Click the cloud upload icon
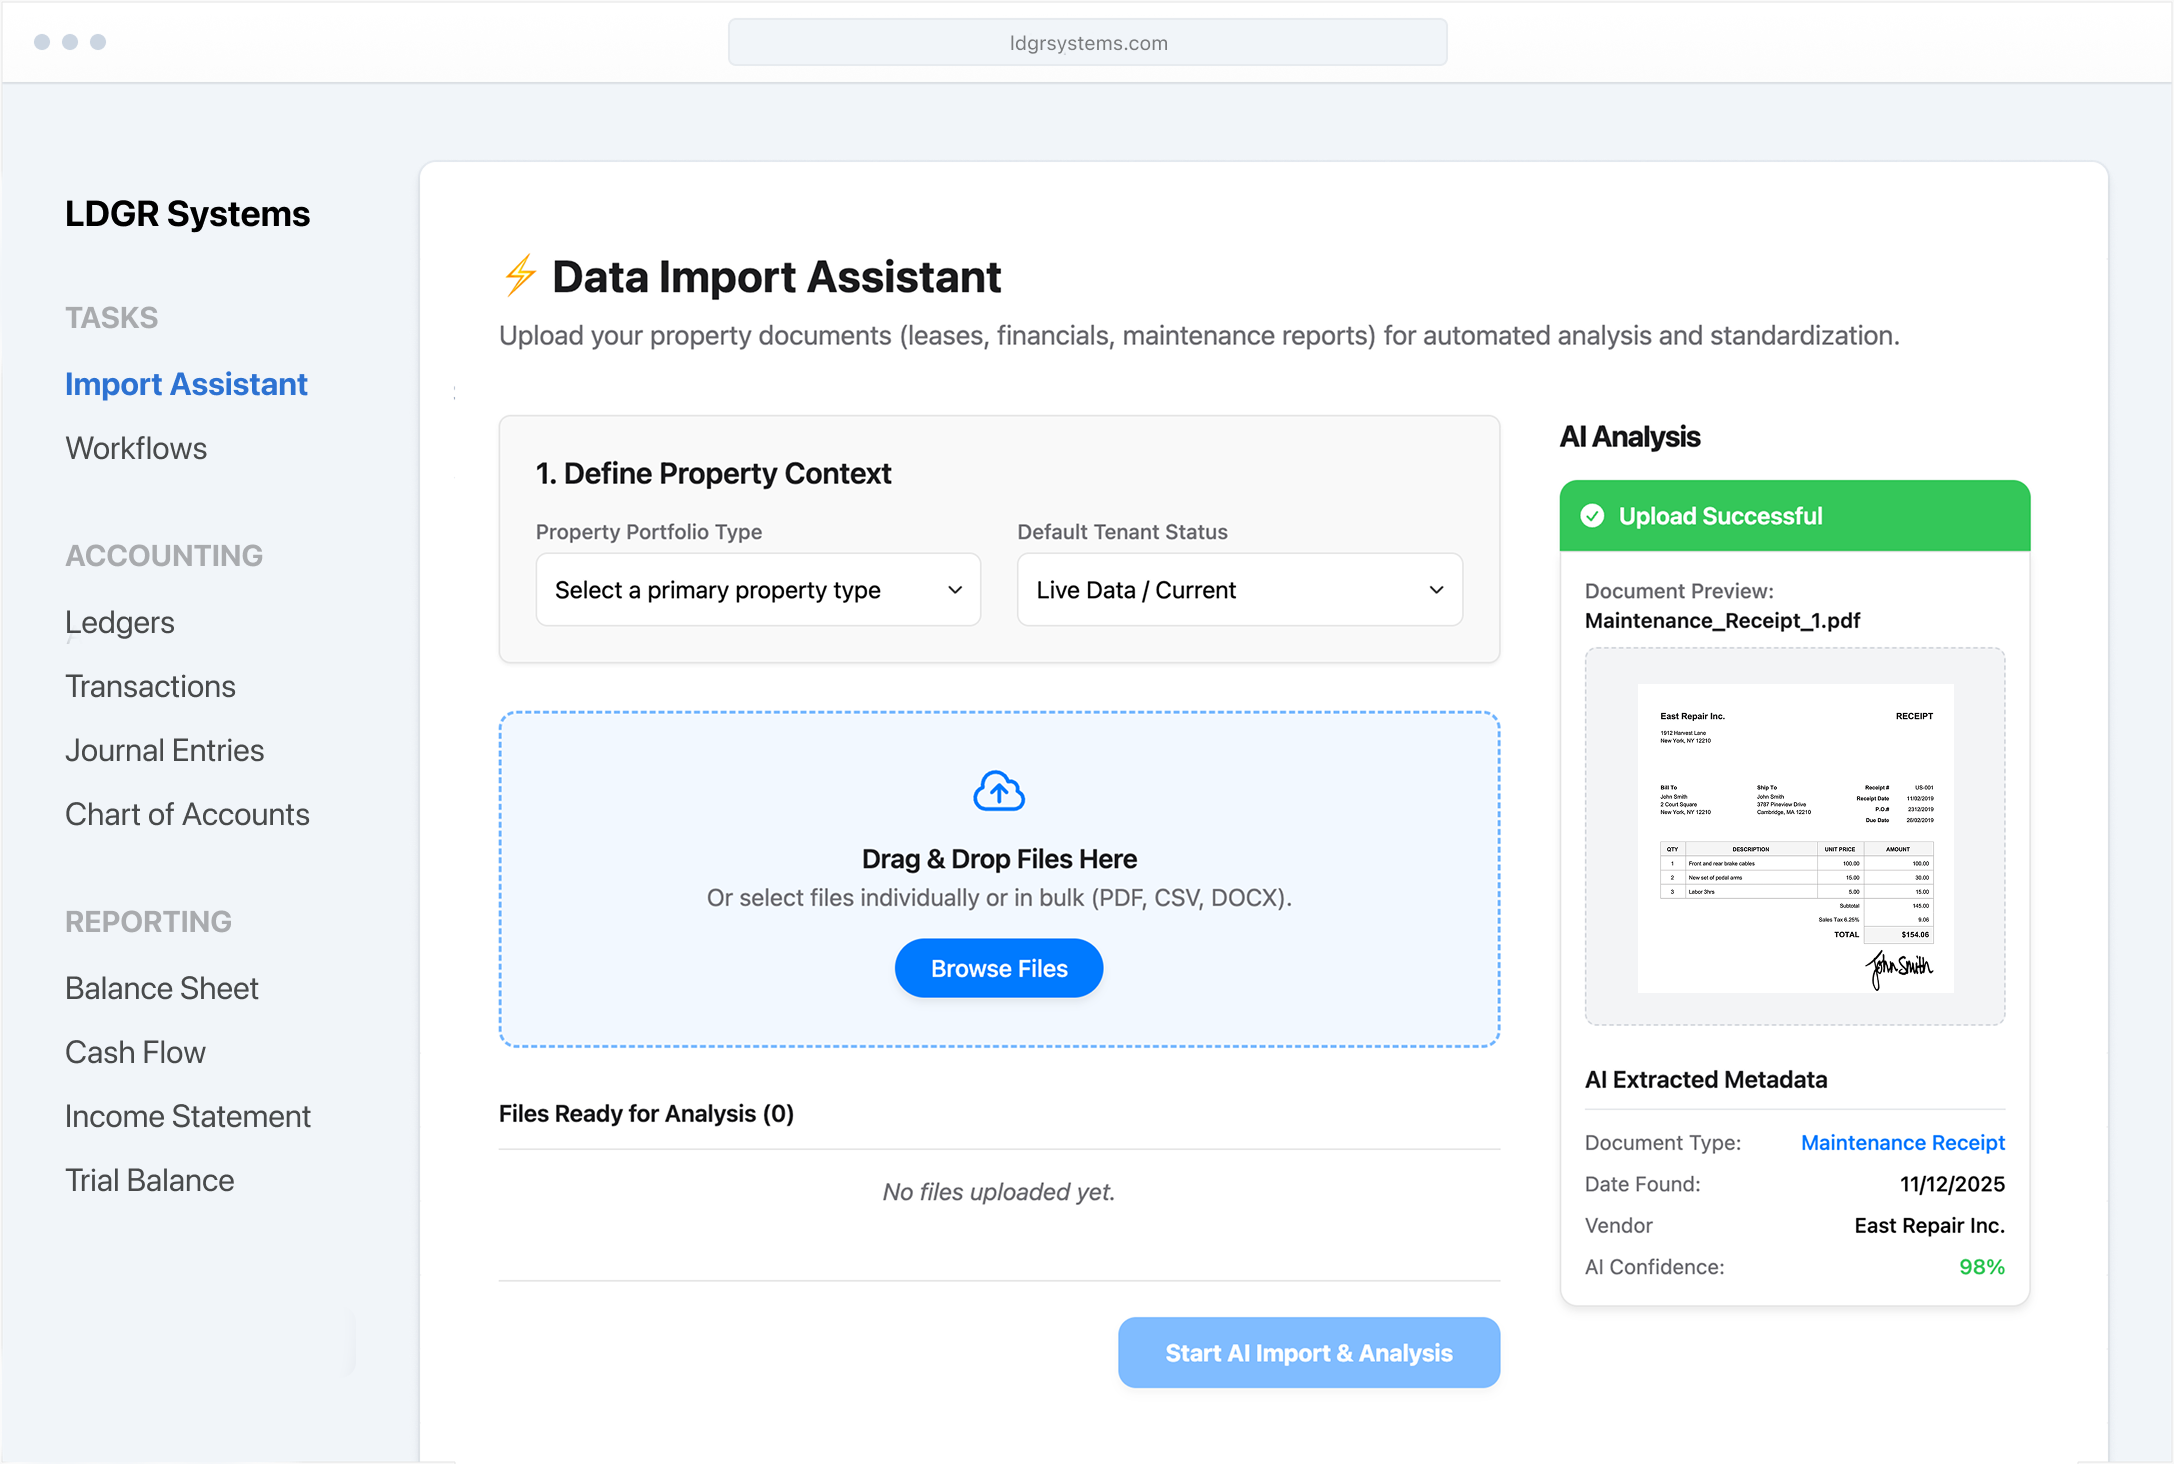This screenshot has width=2174, height=1464. [998, 791]
